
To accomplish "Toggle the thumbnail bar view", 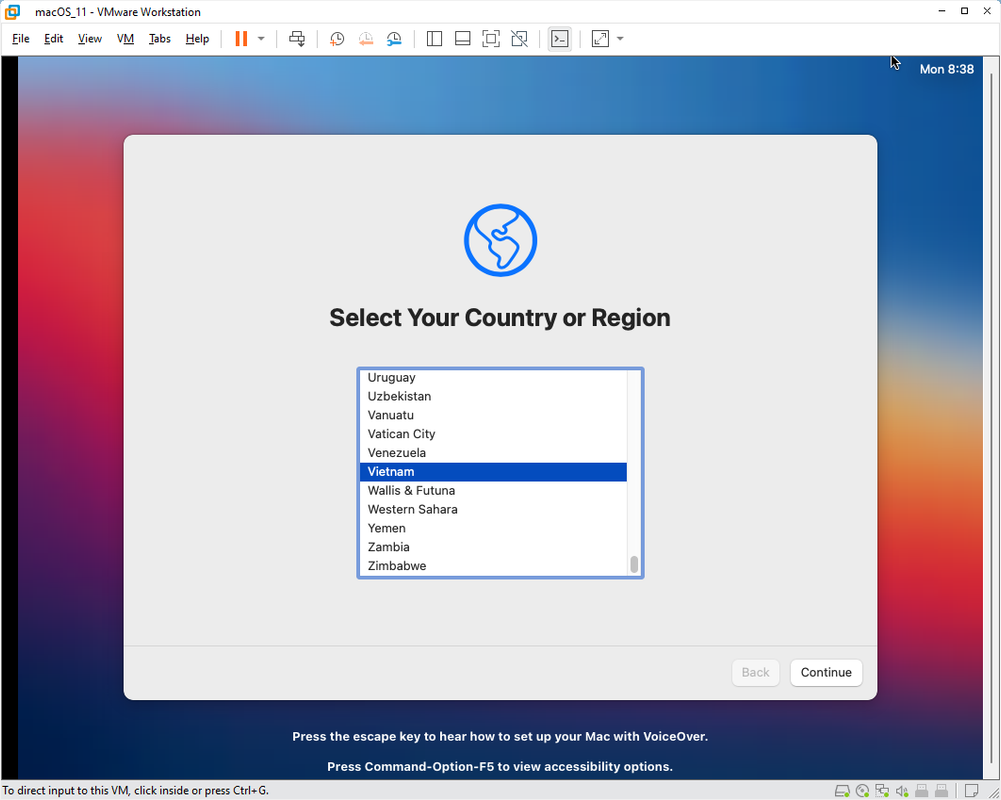I will click(462, 39).
